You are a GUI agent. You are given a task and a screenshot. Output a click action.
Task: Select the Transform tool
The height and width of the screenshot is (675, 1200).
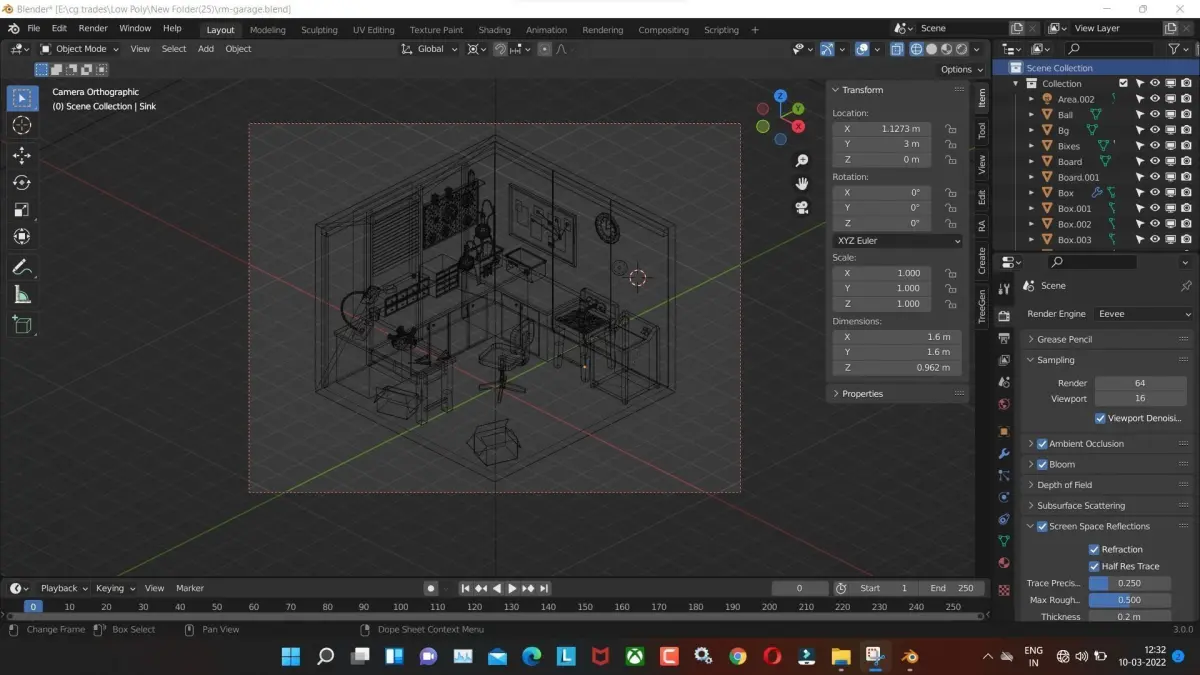click(22, 236)
